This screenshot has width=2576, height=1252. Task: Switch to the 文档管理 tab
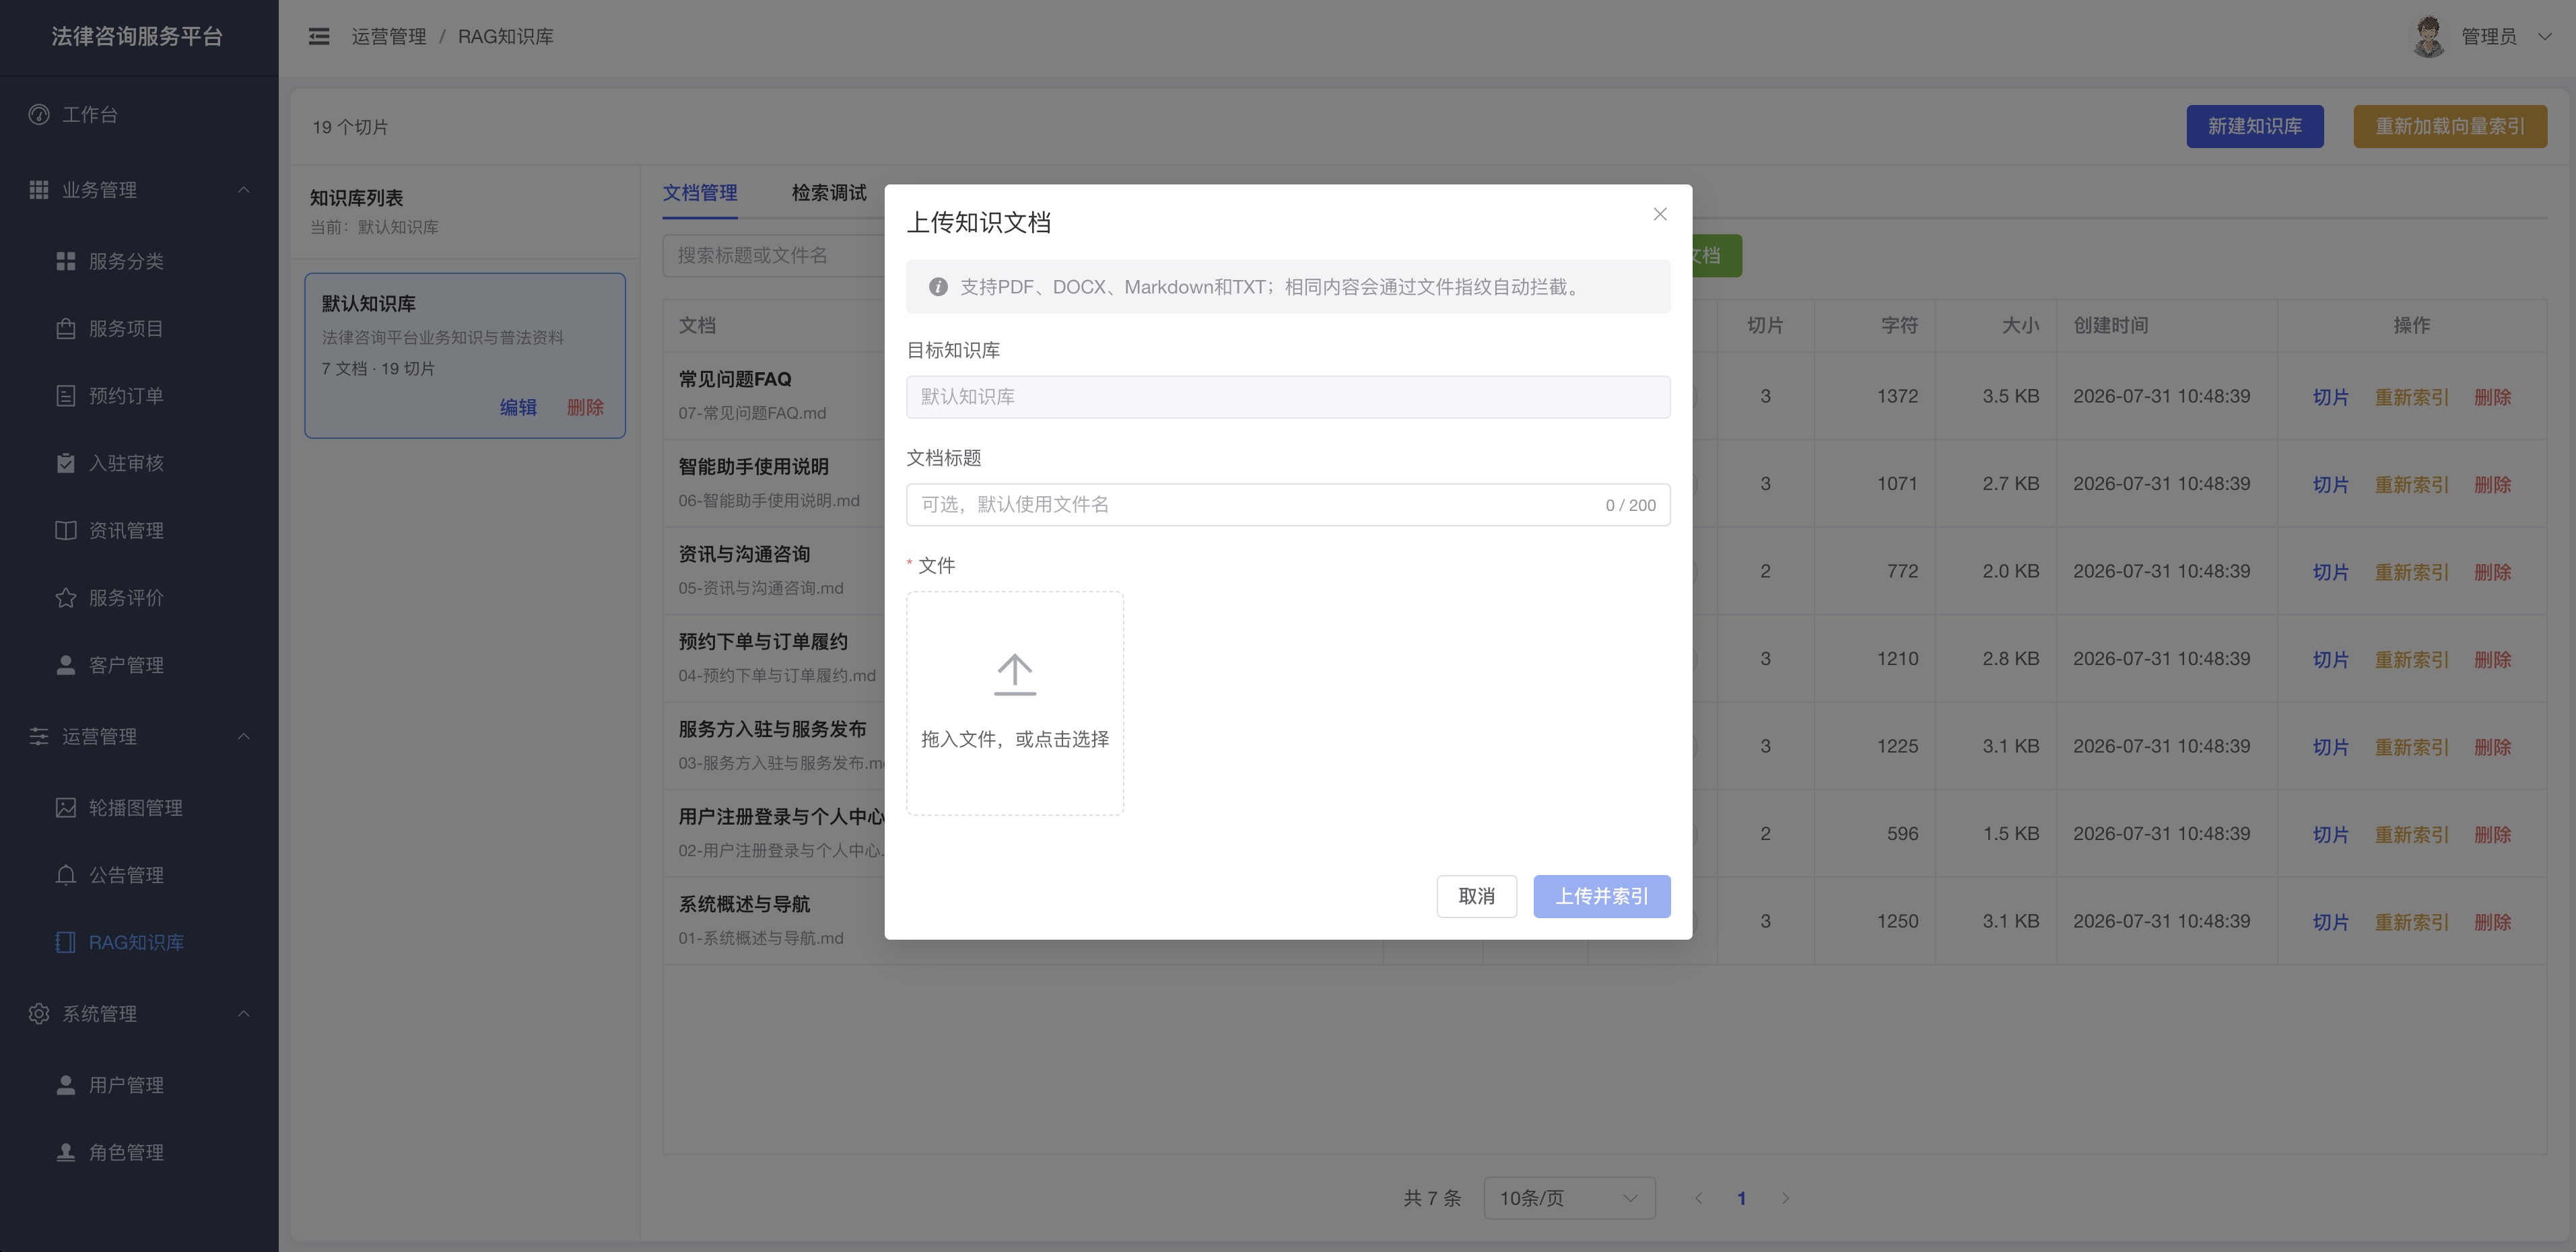coord(700,193)
